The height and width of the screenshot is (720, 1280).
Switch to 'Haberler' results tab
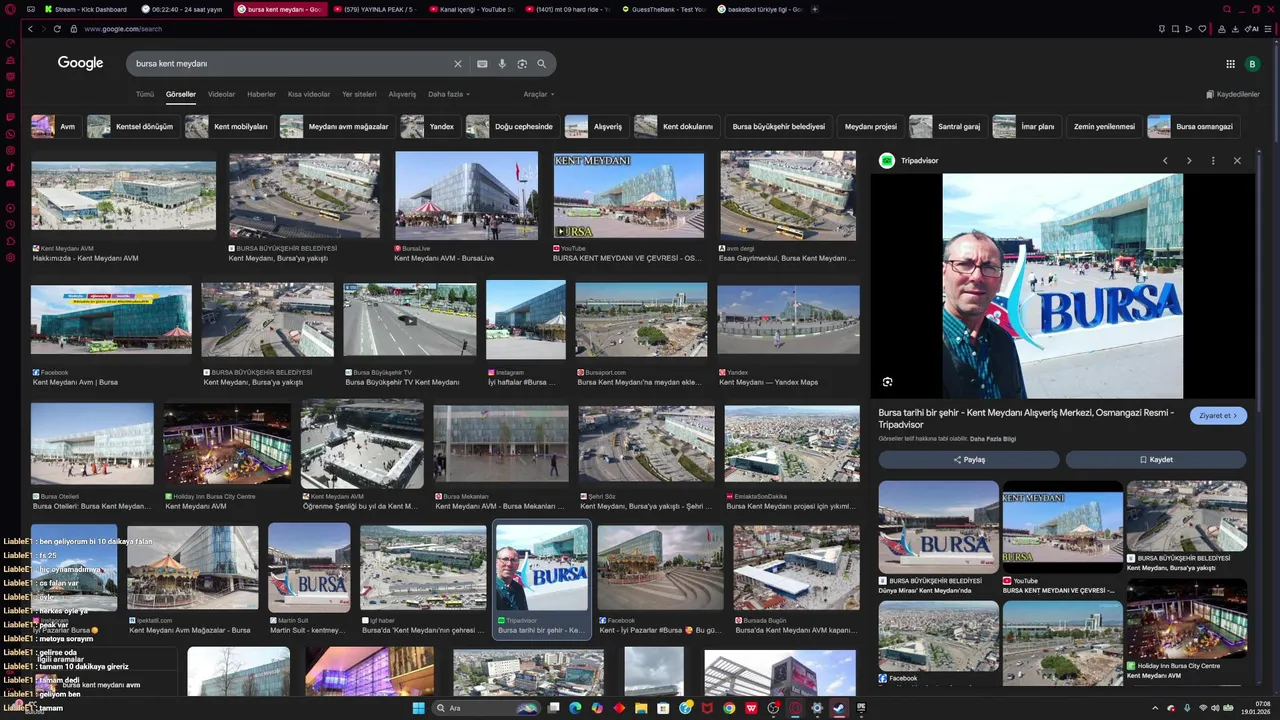[x=261, y=94]
